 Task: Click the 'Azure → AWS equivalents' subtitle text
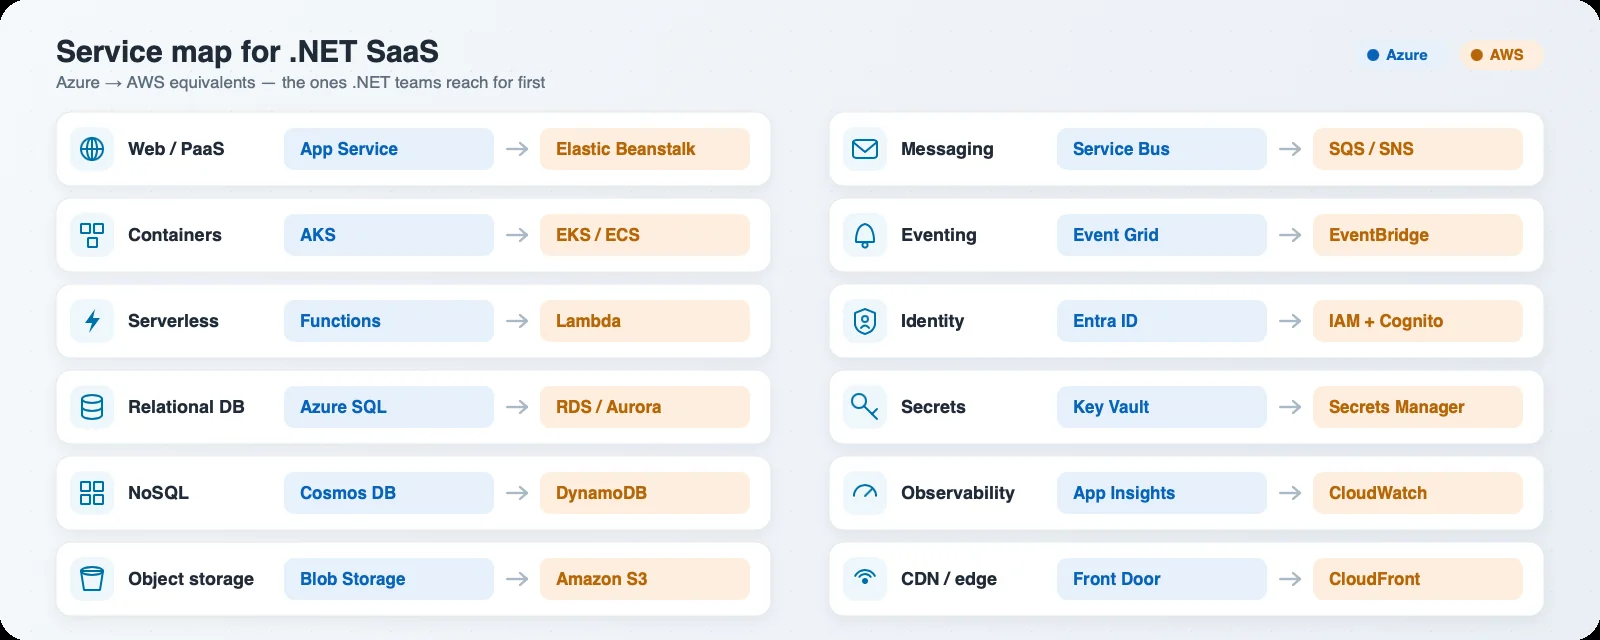coord(156,82)
